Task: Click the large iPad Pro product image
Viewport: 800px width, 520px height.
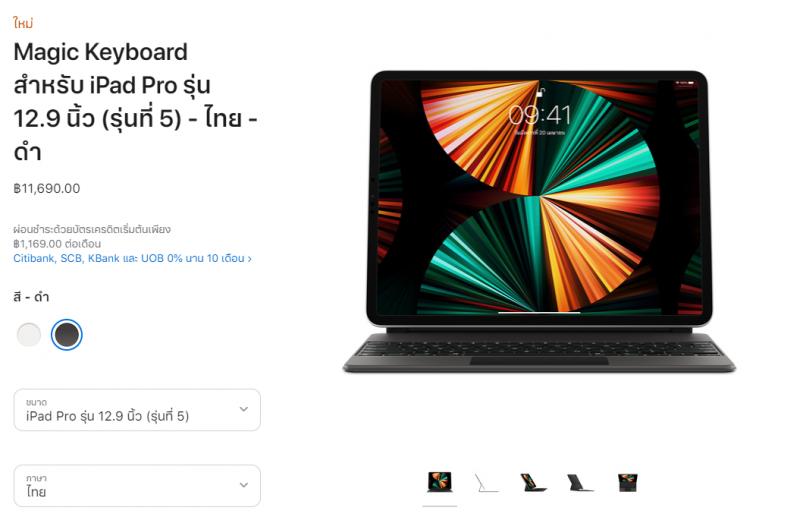Action: [x=539, y=221]
